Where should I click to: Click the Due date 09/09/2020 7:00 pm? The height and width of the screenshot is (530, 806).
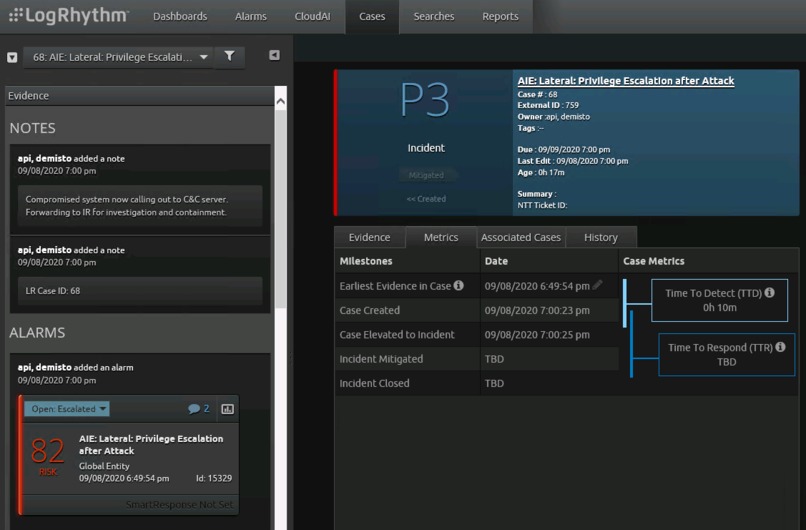pyautogui.click(x=563, y=149)
